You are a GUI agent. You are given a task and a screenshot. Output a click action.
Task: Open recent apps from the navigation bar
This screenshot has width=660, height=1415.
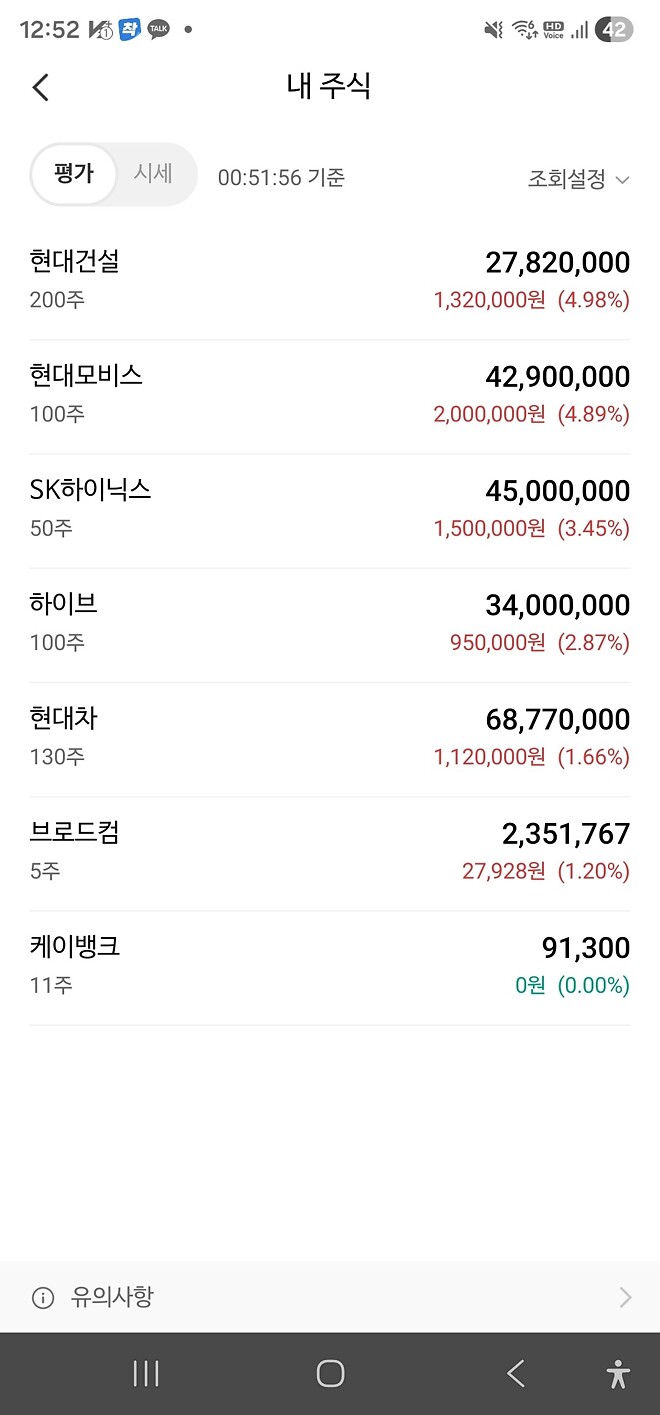[x=145, y=1373]
